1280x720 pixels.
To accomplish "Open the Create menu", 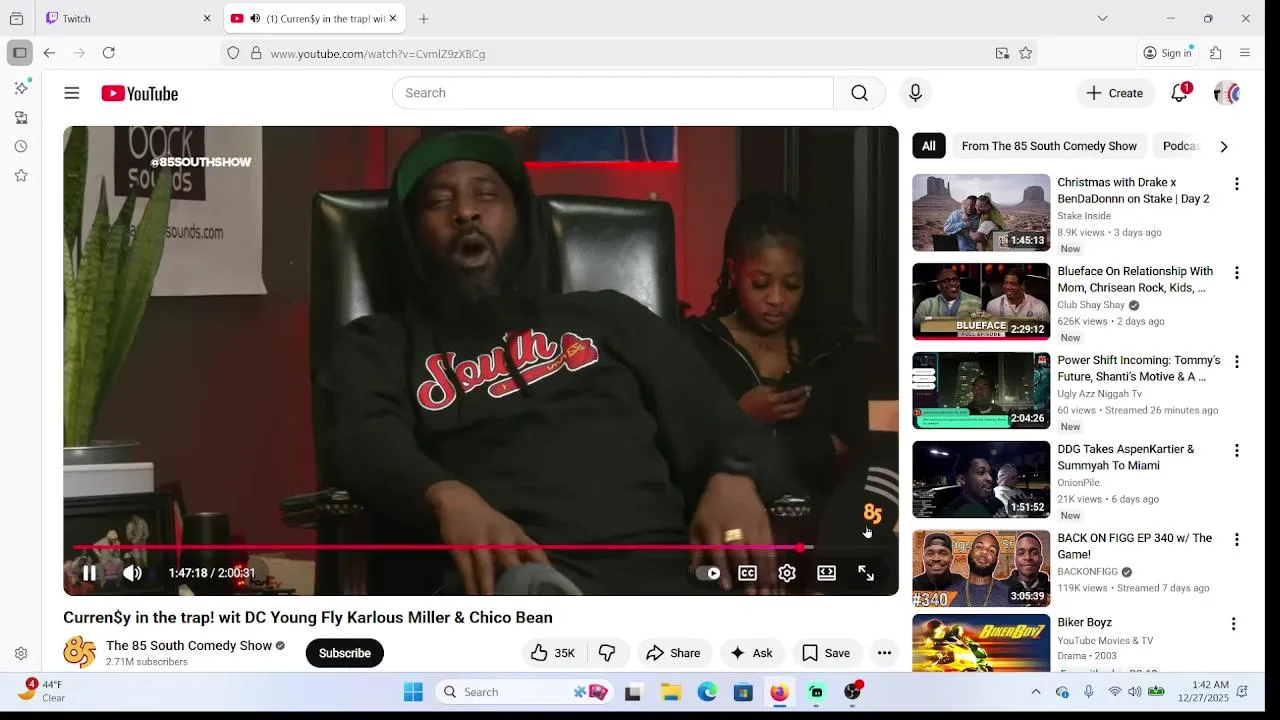I will coord(1115,93).
